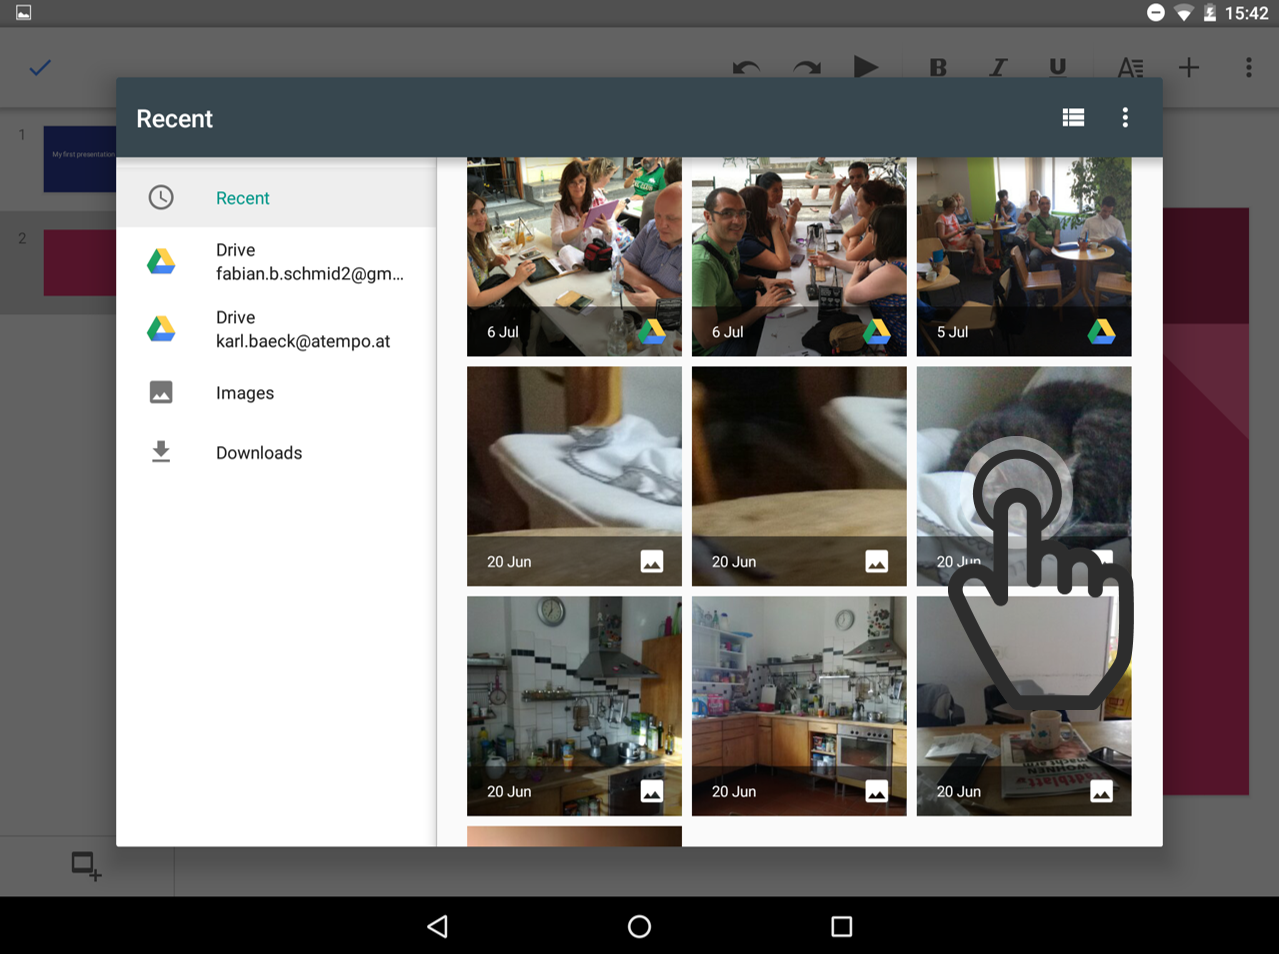
Task: Redo the action in Slides toolbar
Action: (806, 68)
